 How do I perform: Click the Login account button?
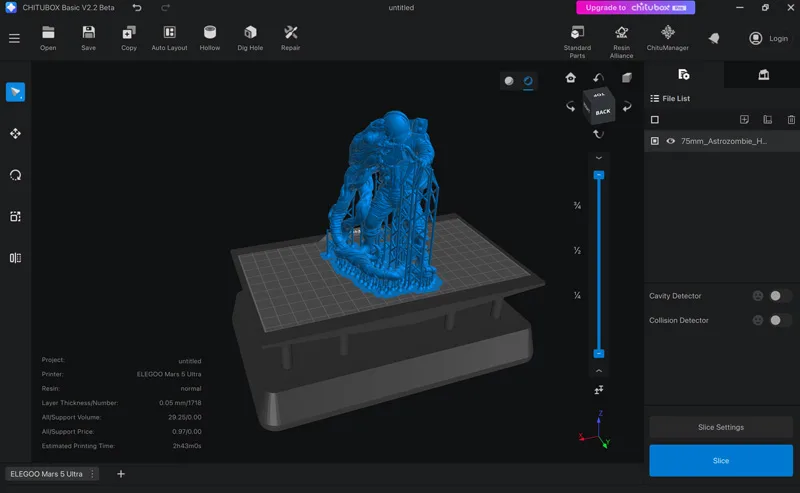pyautogui.click(x=768, y=38)
